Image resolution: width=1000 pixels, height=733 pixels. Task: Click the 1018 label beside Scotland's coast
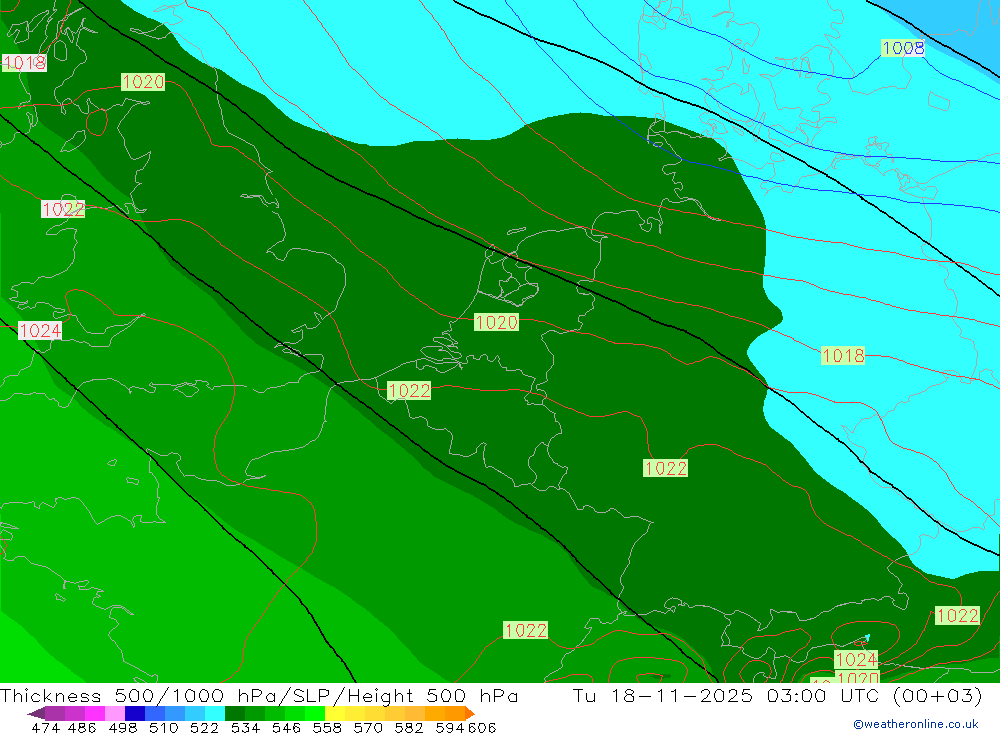point(24,63)
